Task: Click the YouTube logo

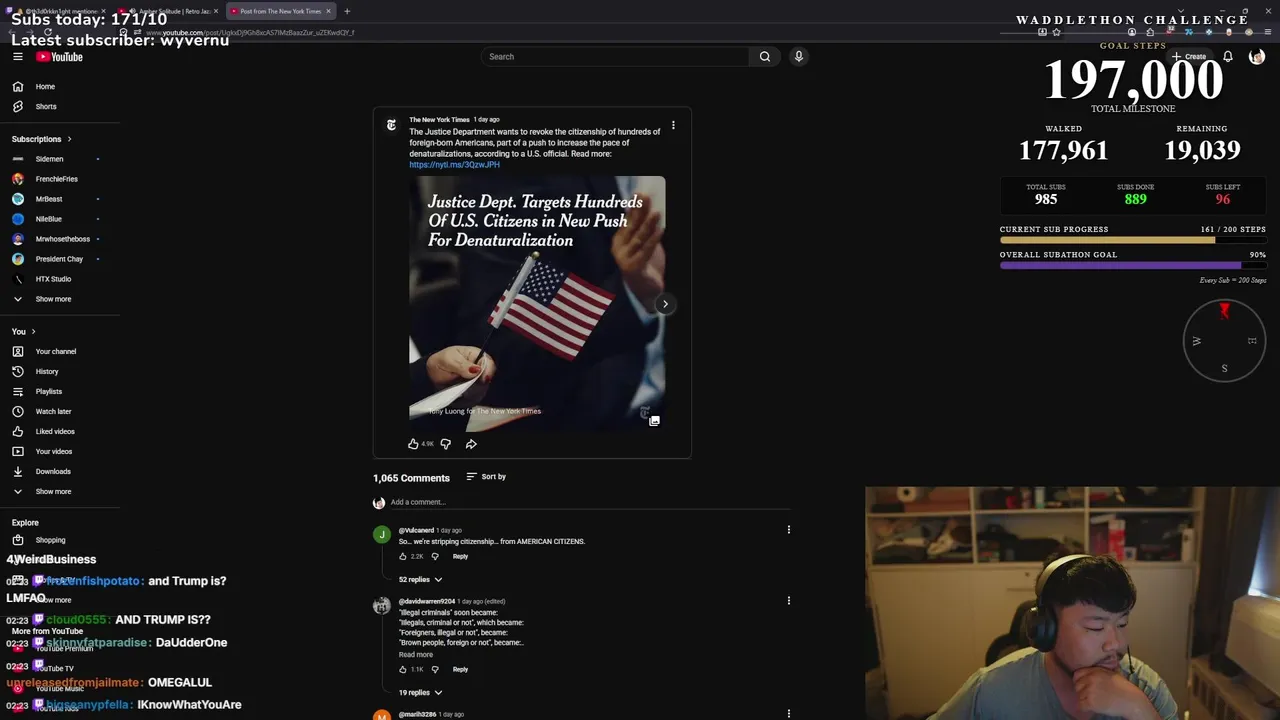Action: point(60,57)
